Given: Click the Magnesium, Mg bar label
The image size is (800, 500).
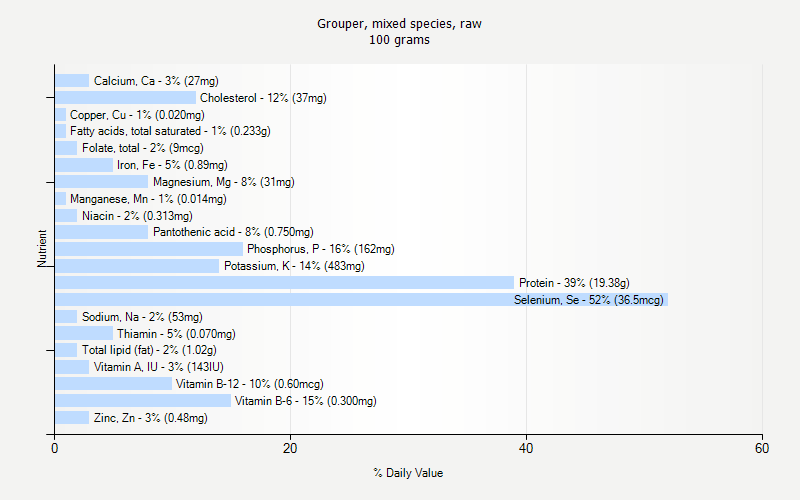Looking at the screenshot, I should [223, 182].
